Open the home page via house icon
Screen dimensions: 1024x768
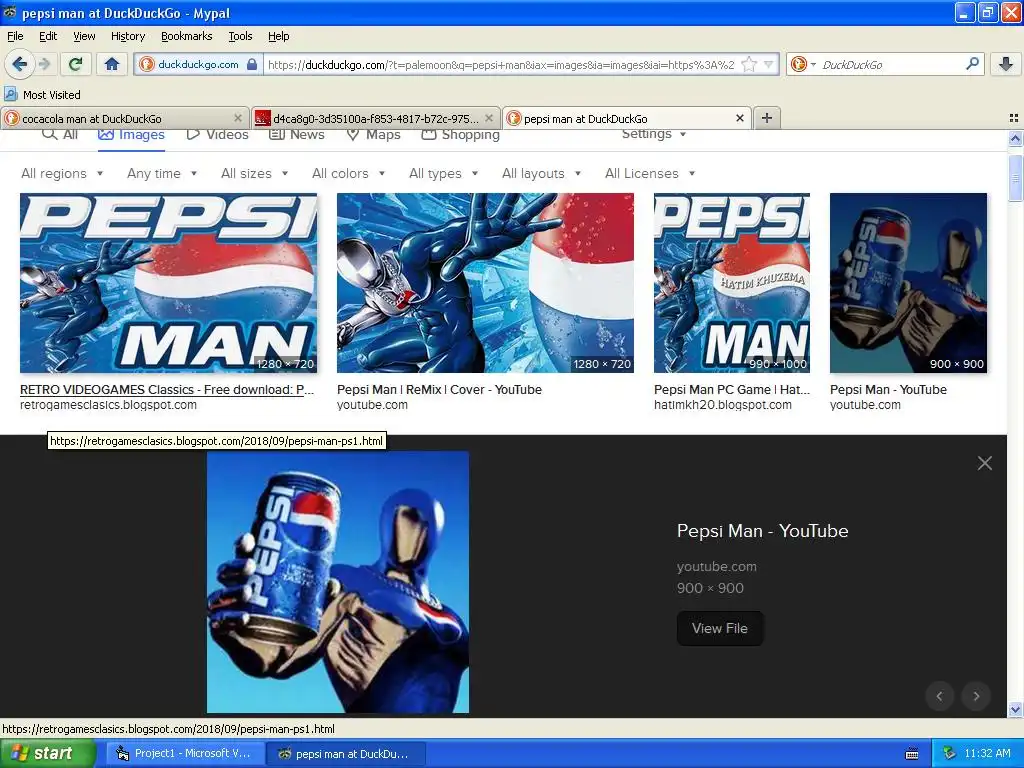tap(112, 64)
